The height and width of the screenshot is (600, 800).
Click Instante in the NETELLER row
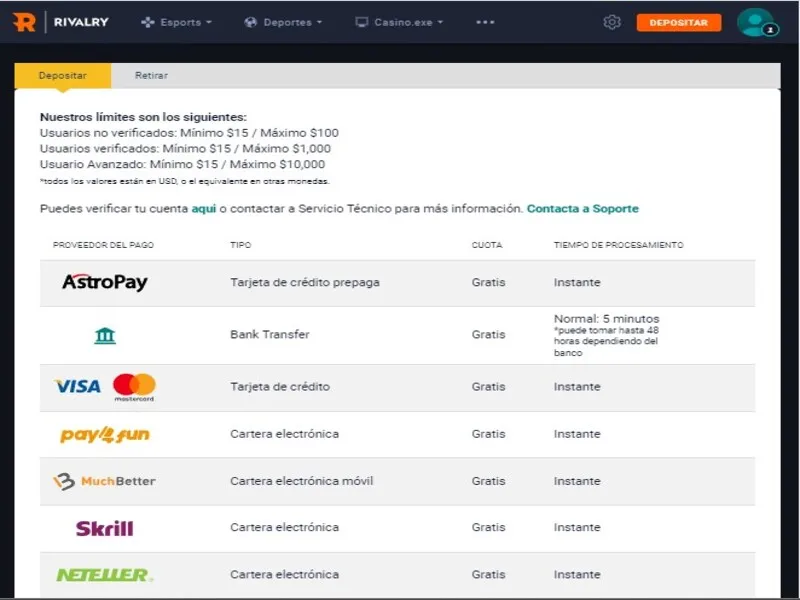tap(577, 574)
